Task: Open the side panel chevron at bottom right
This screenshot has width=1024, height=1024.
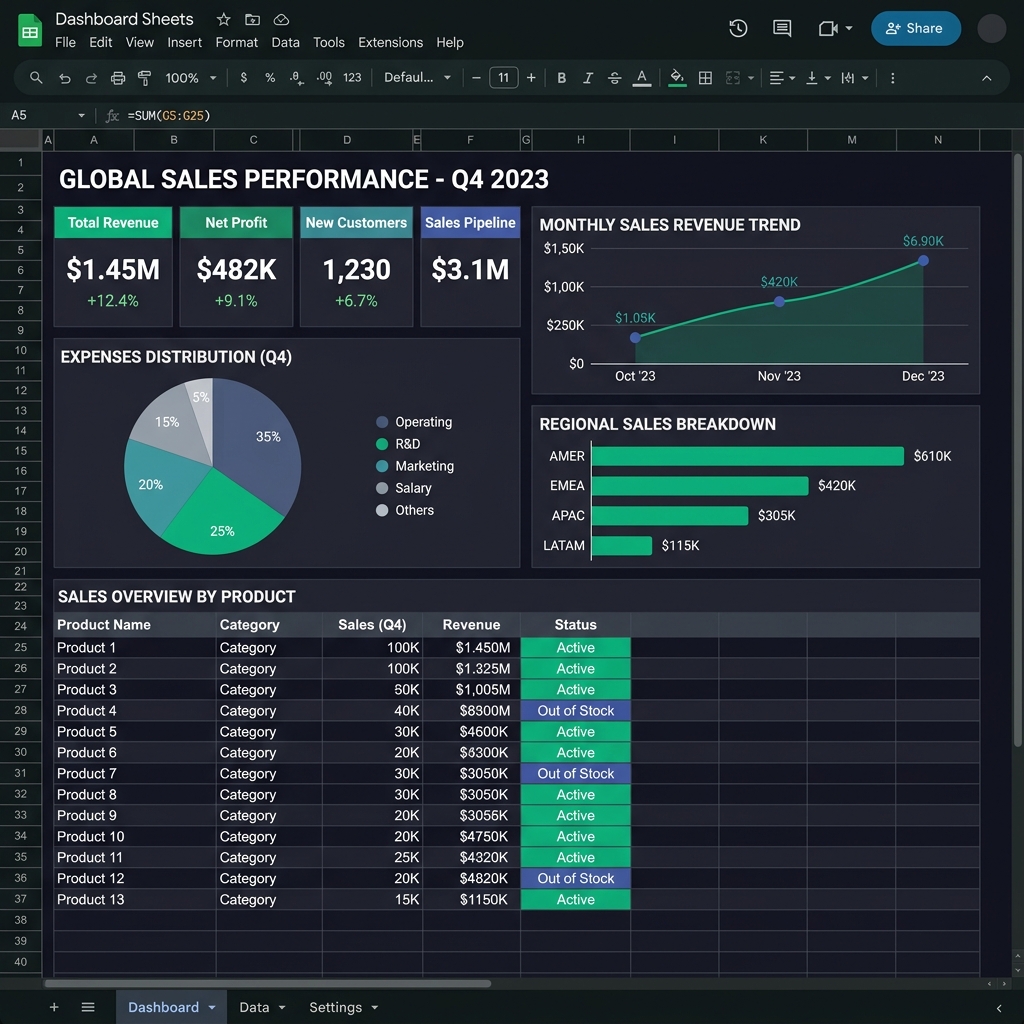Action: [999, 1008]
